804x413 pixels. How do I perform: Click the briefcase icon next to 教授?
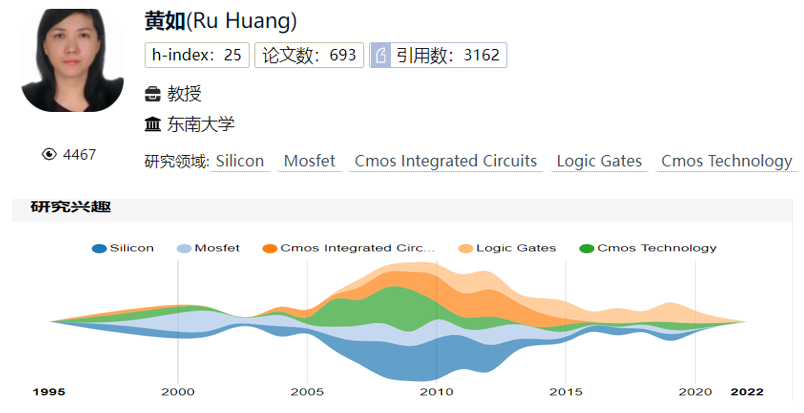[153, 94]
